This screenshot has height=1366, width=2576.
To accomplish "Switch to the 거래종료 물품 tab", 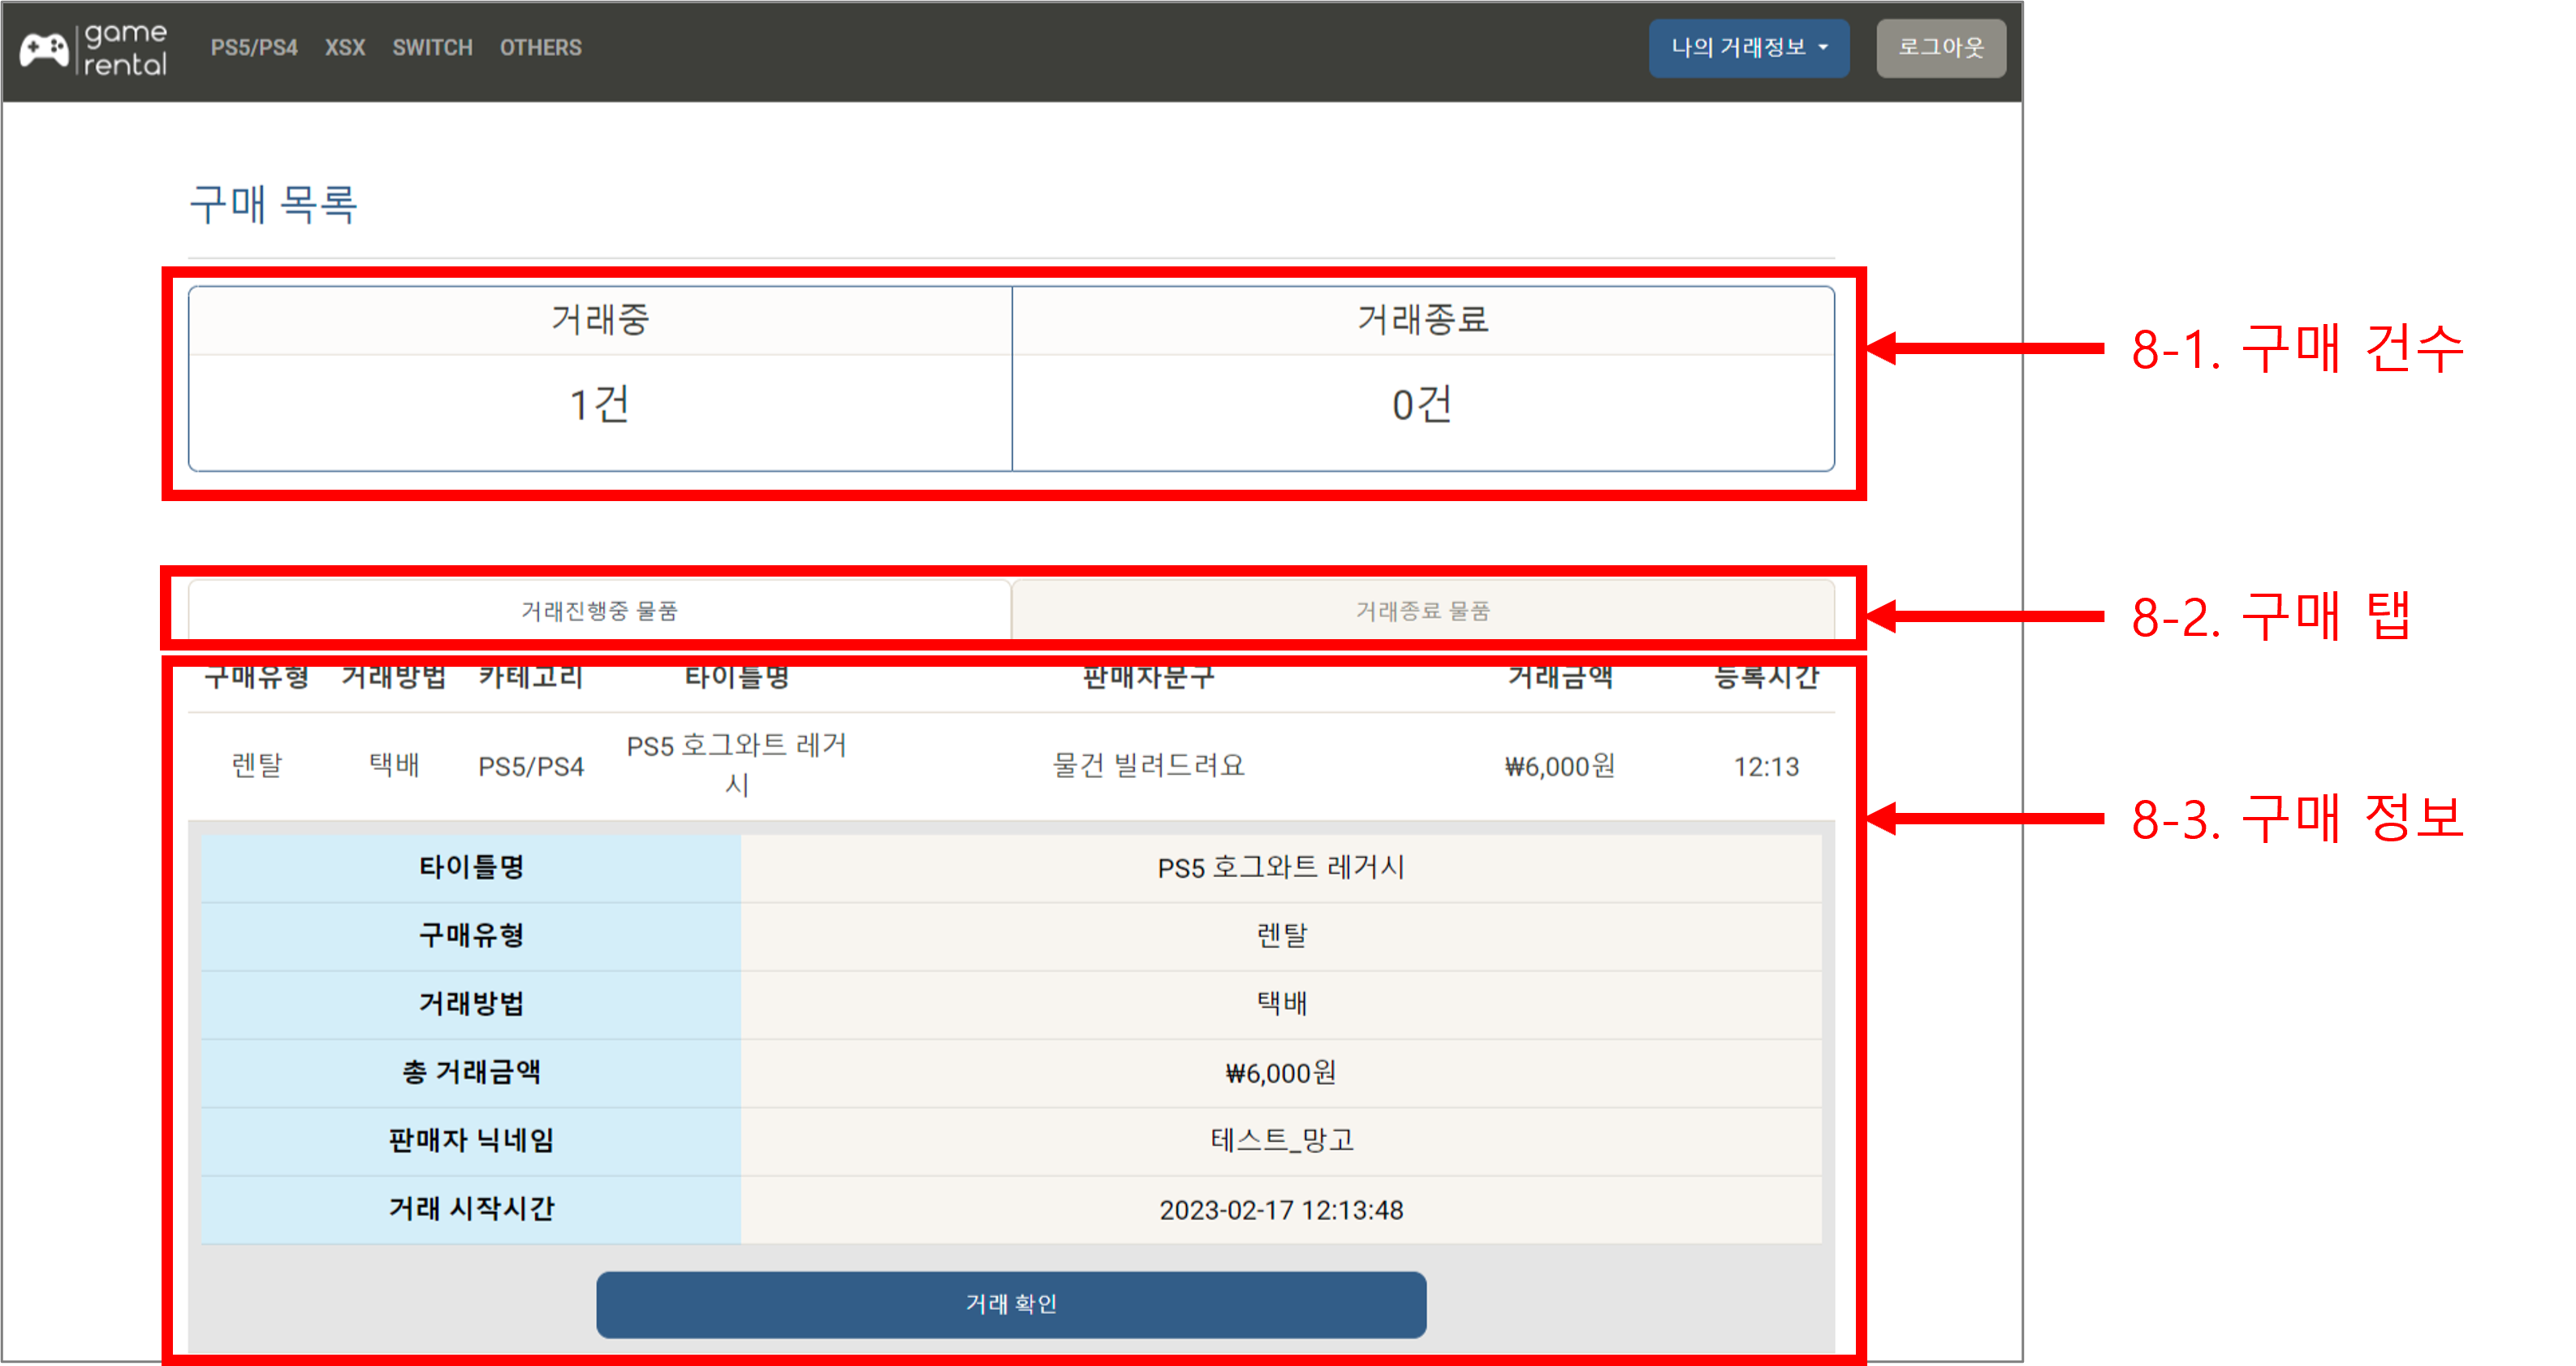I will (1424, 610).
